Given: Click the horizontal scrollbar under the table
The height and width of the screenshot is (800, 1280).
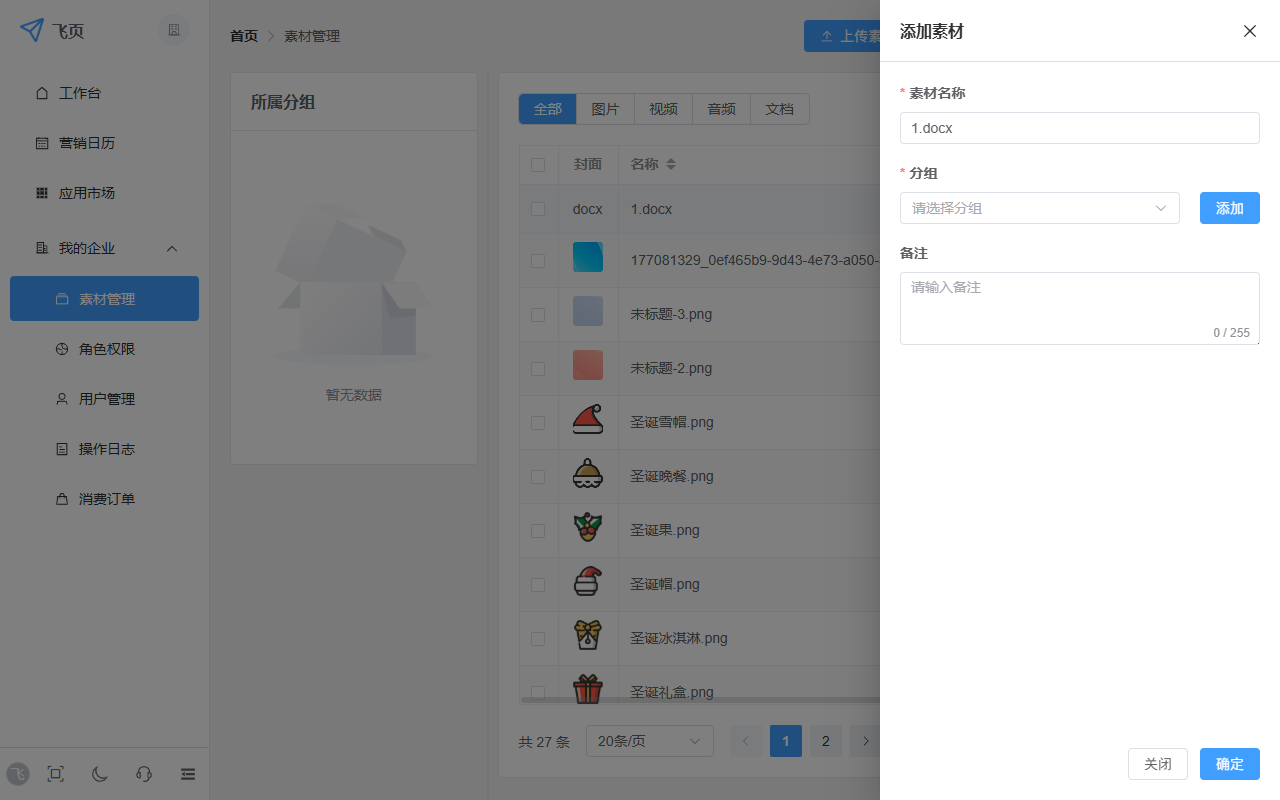Looking at the screenshot, I should 700,700.
